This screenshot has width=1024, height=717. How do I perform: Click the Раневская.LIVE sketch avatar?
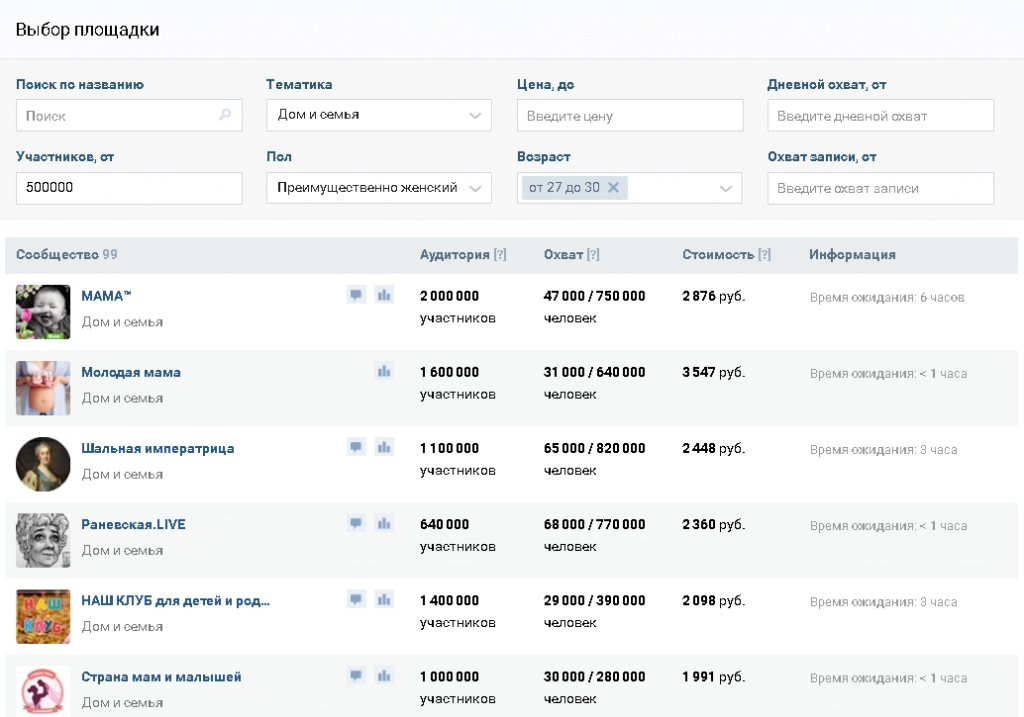43,540
